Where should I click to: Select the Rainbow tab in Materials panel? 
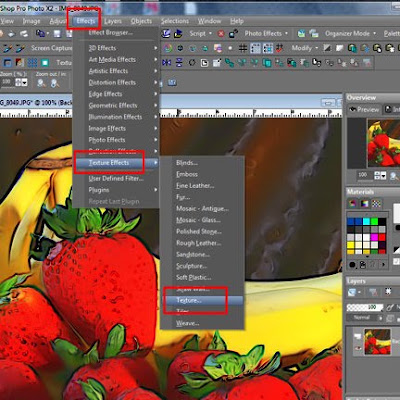click(x=364, y=203)
